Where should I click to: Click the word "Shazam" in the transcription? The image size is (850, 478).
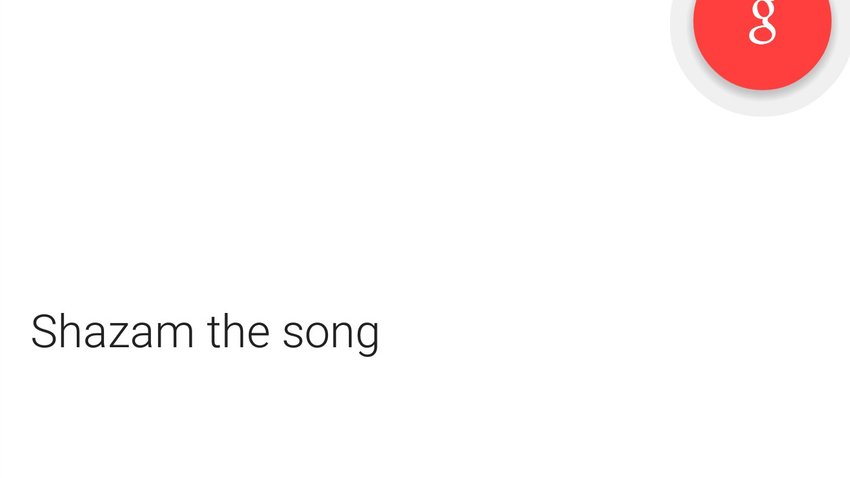[x=112, y=332]
